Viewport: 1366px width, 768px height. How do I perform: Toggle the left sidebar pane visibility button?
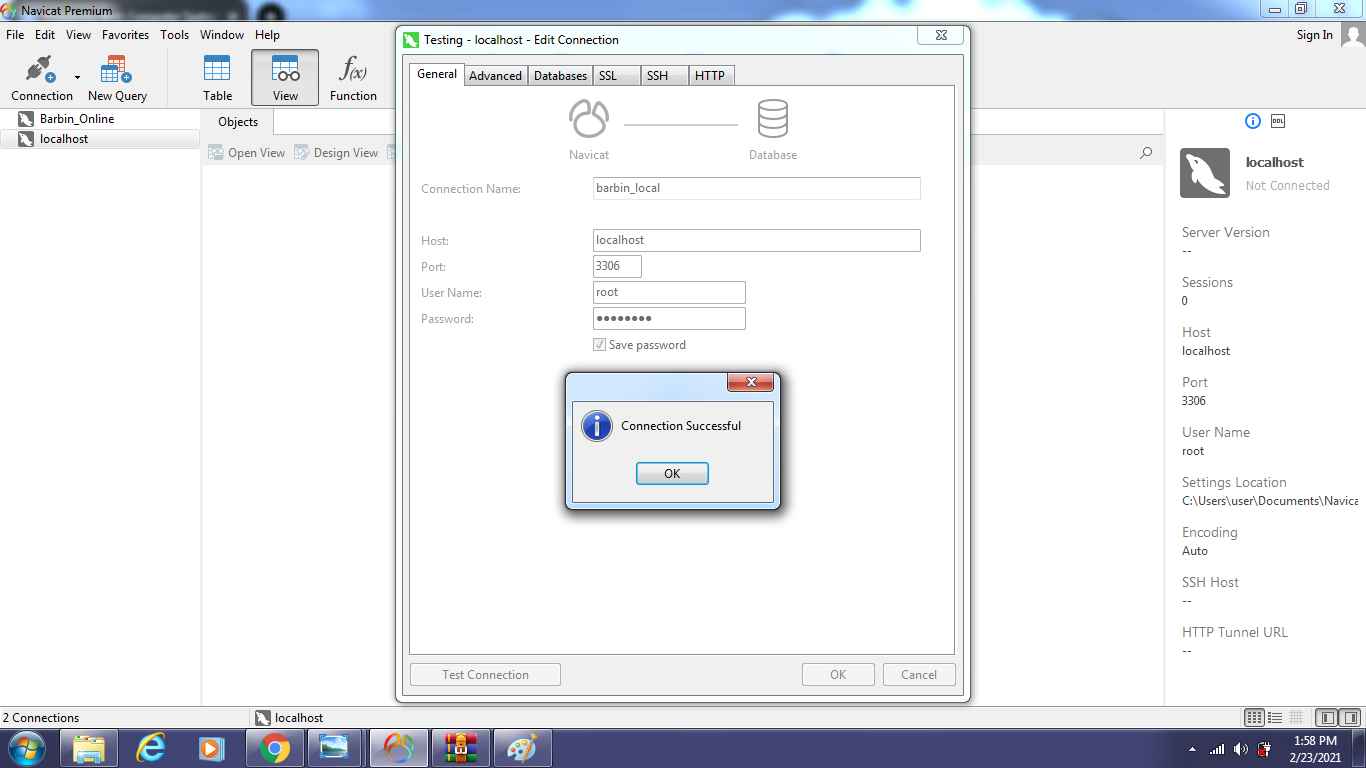1327,717
